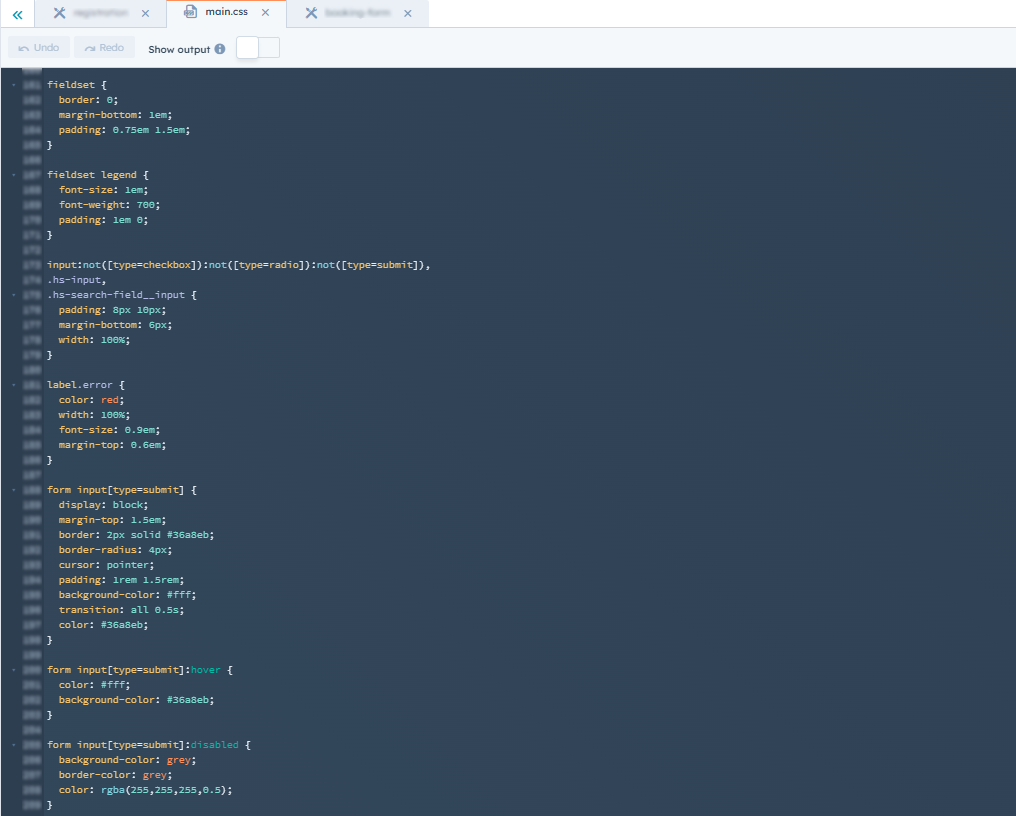Close the blurred tab left of main.css
The width and height of the screenshot is (1016, 816).
(x=145, y=13)
